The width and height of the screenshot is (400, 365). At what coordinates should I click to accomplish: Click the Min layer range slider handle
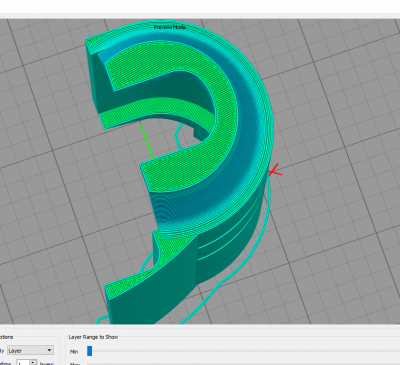89,351
